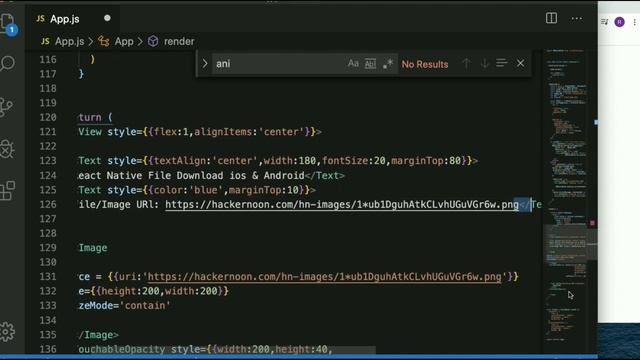The width and height of the screenshot is (640, 360).
Task: Open the Search view in the activity bar
Action: coord(7,63)
